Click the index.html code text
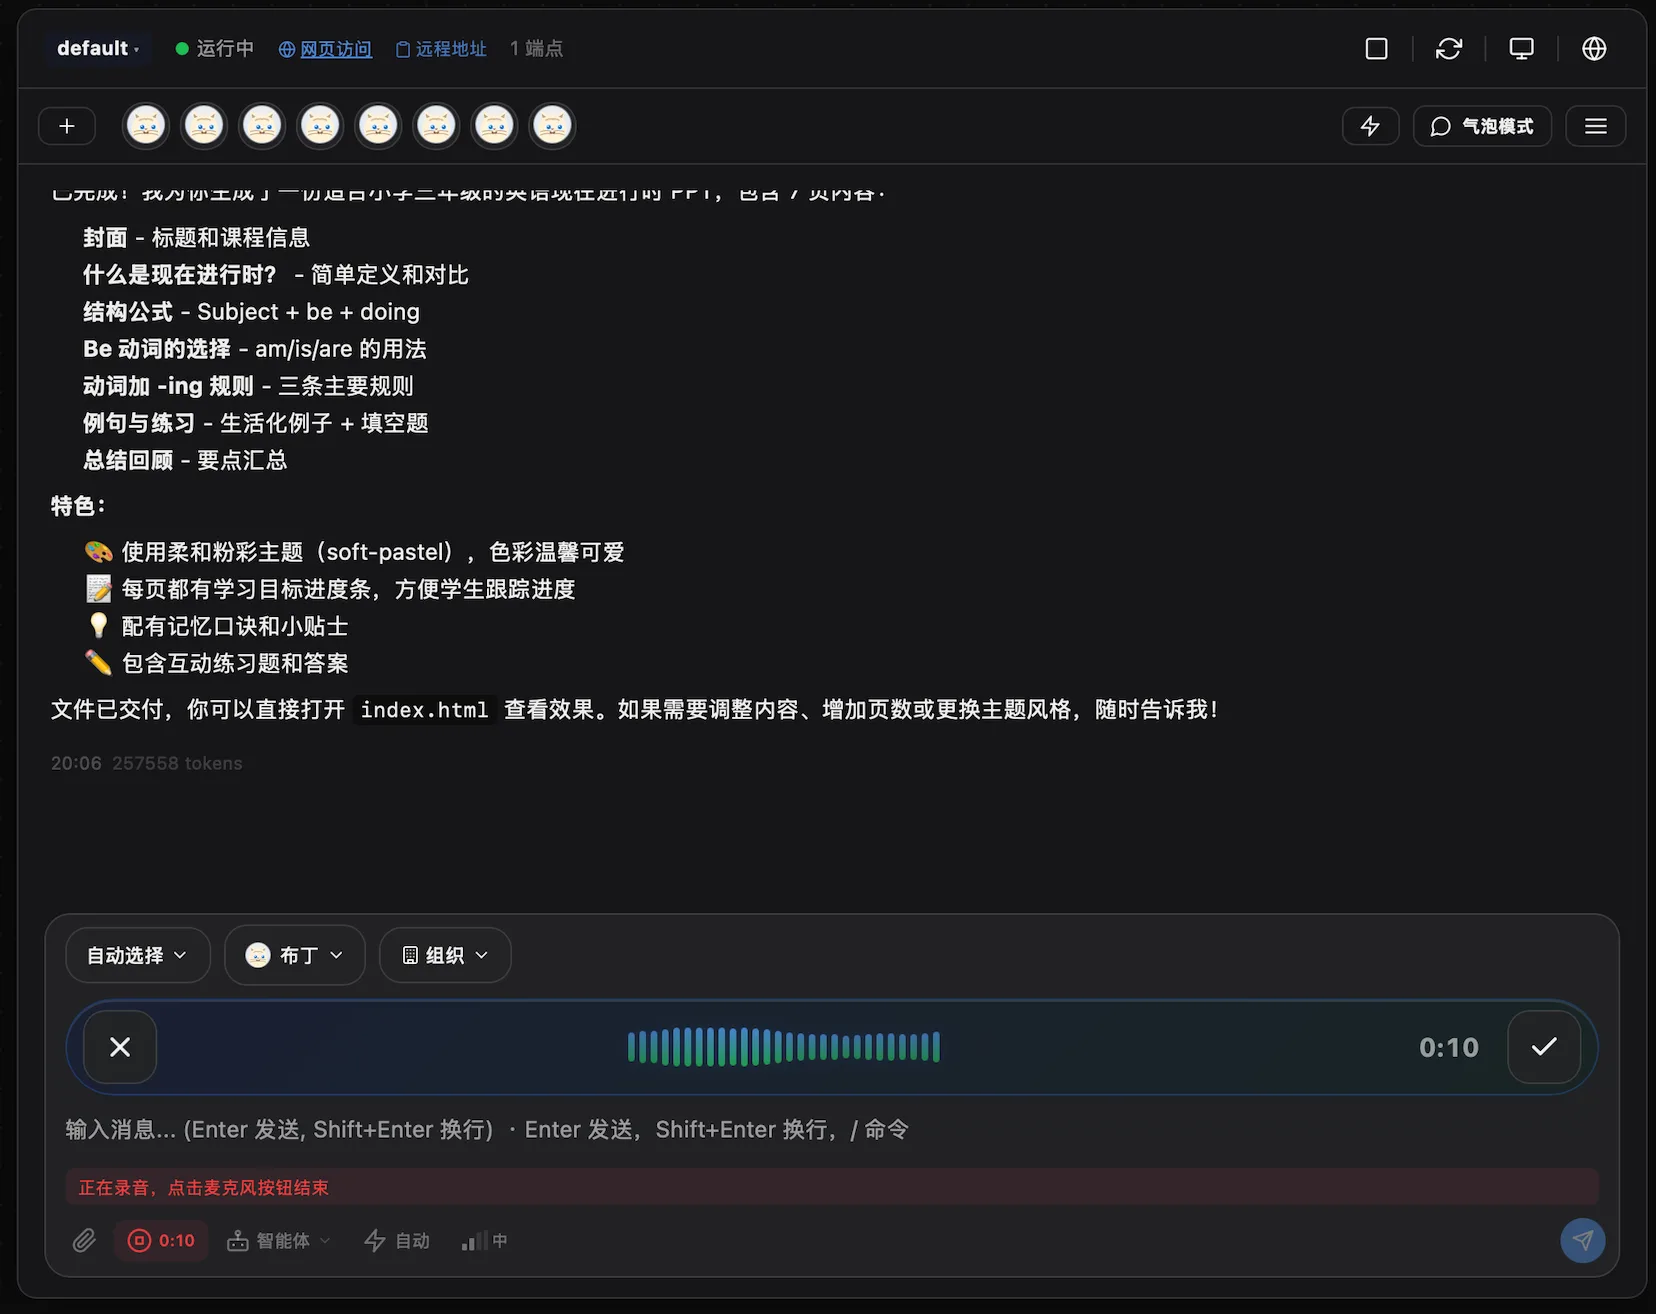The width and height of the screenshot is (1656, 1314). click(425, 710)
